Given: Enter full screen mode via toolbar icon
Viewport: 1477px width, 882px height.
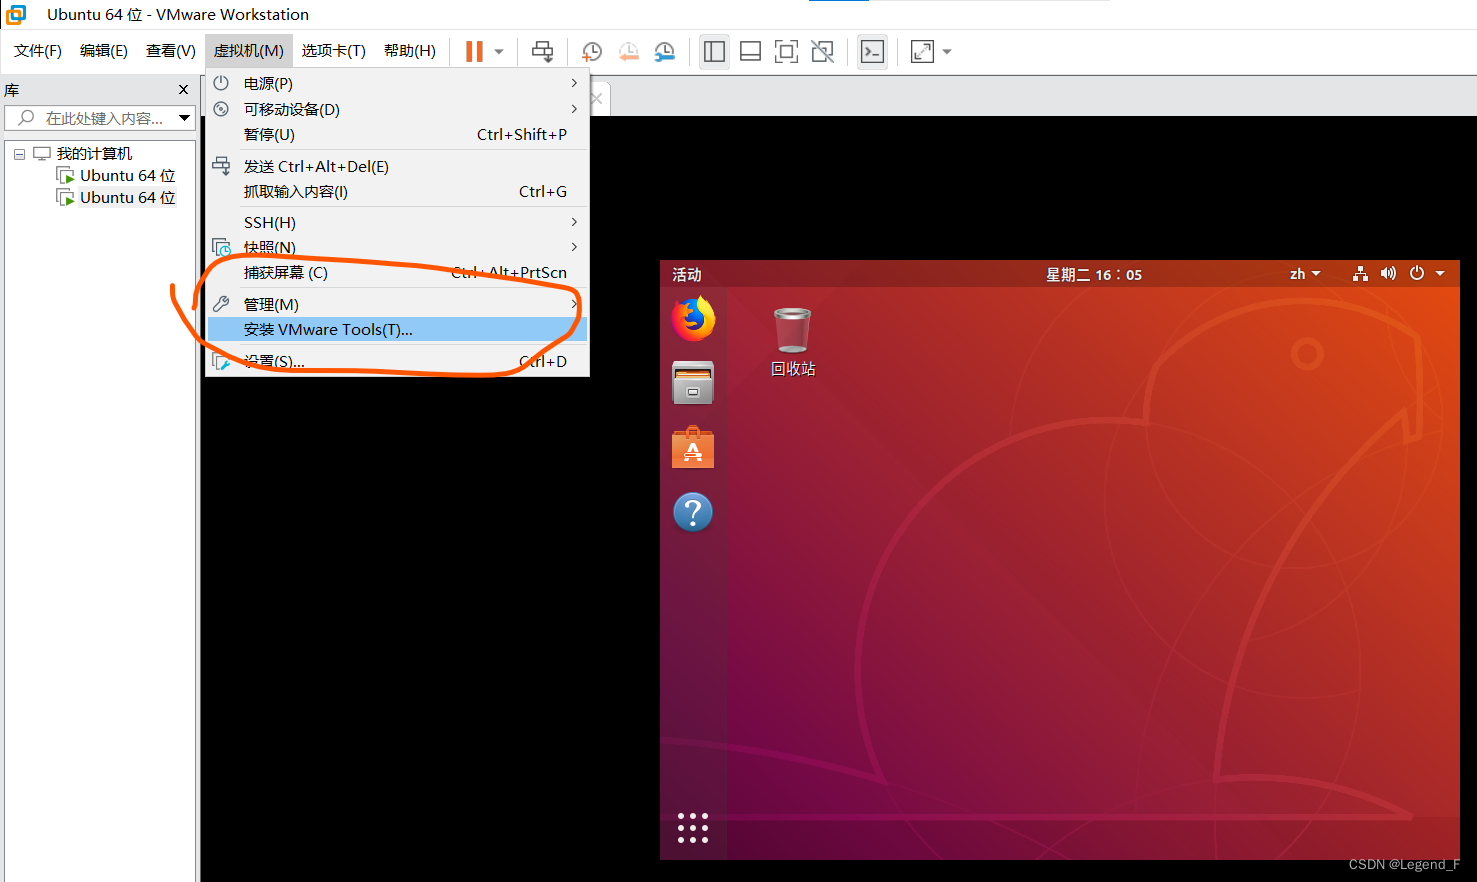Looking at the screenshot, I should (786, 51).
